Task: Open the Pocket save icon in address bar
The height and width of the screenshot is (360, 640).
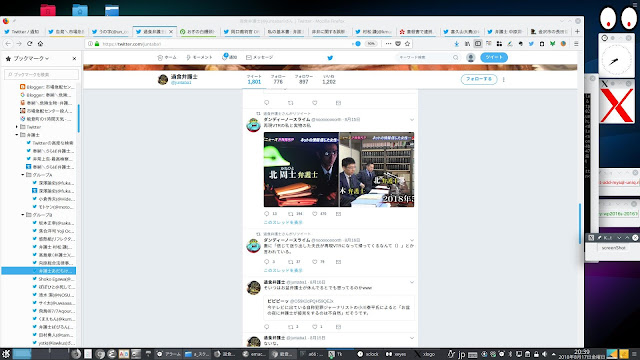Action: (398, 44)
